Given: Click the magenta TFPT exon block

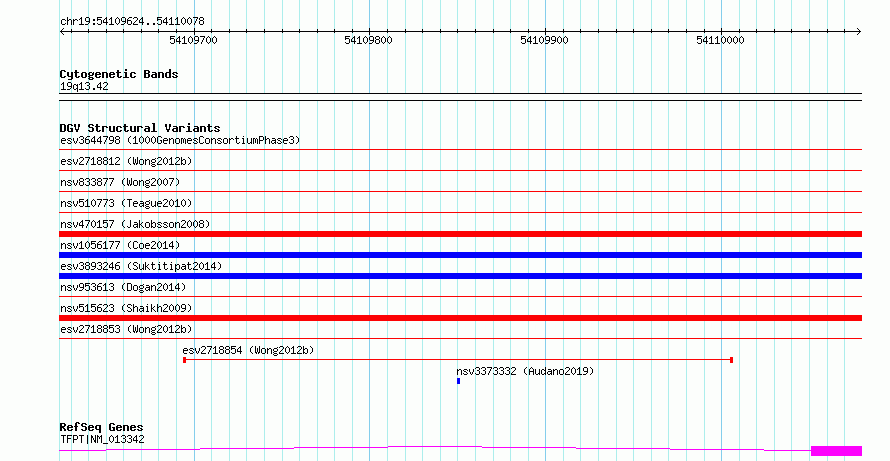Looking at the screenshot, I should pyautogui.click(x=837, y=451).
